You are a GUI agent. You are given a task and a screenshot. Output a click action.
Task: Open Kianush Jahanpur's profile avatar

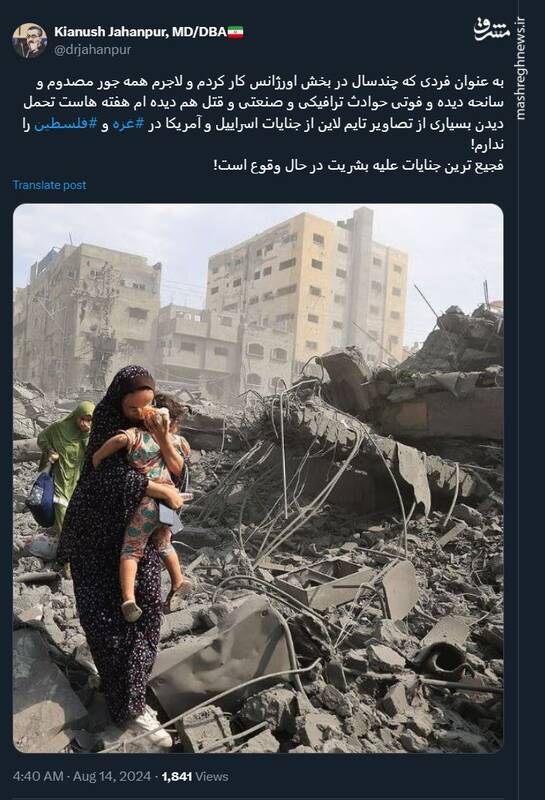(30, 40)
